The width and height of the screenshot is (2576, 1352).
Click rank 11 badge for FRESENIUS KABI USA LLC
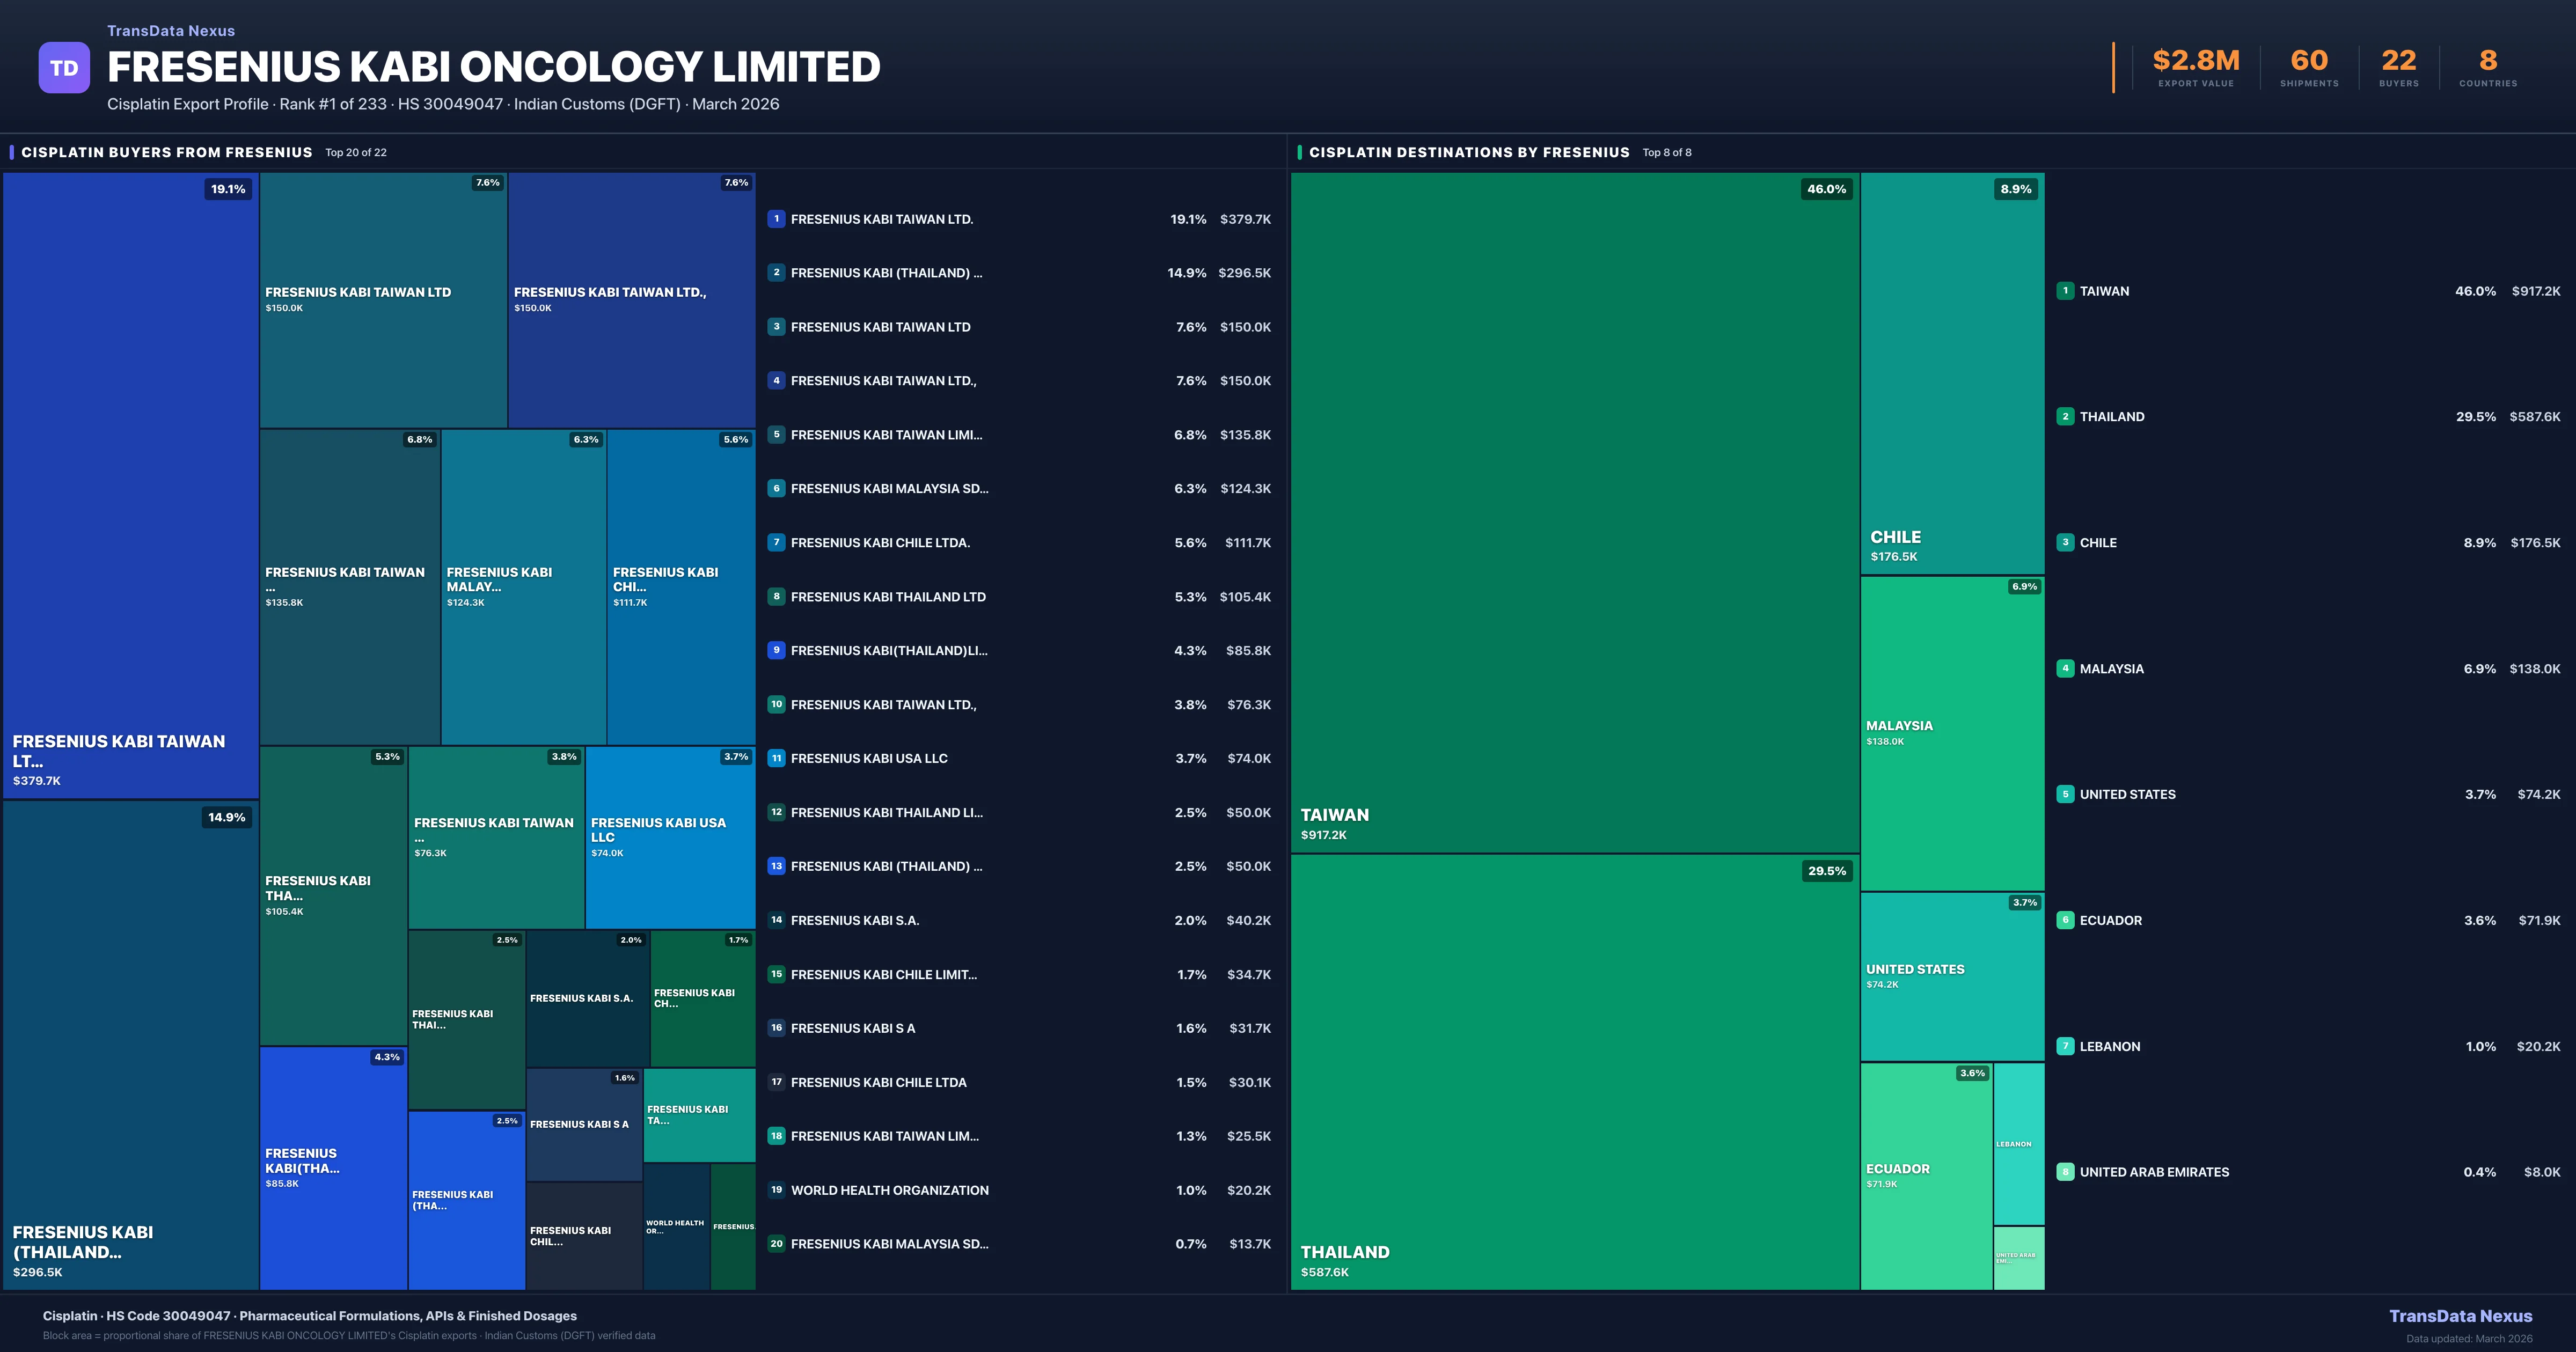coord(776,758)
